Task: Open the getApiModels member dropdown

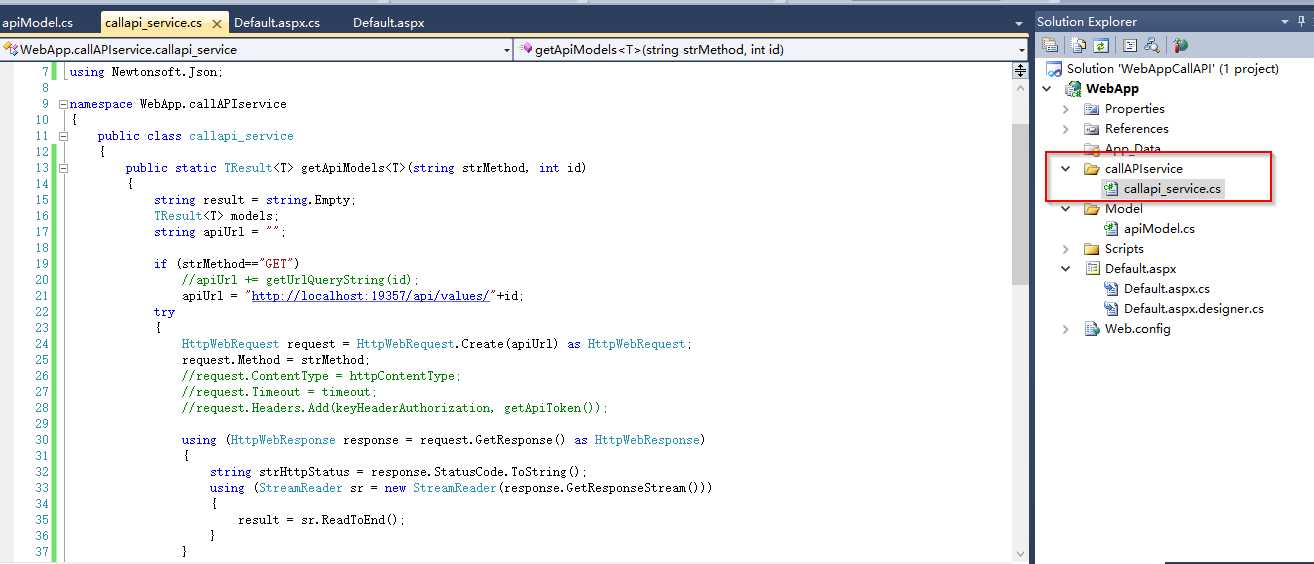Action: point(1021,49)
